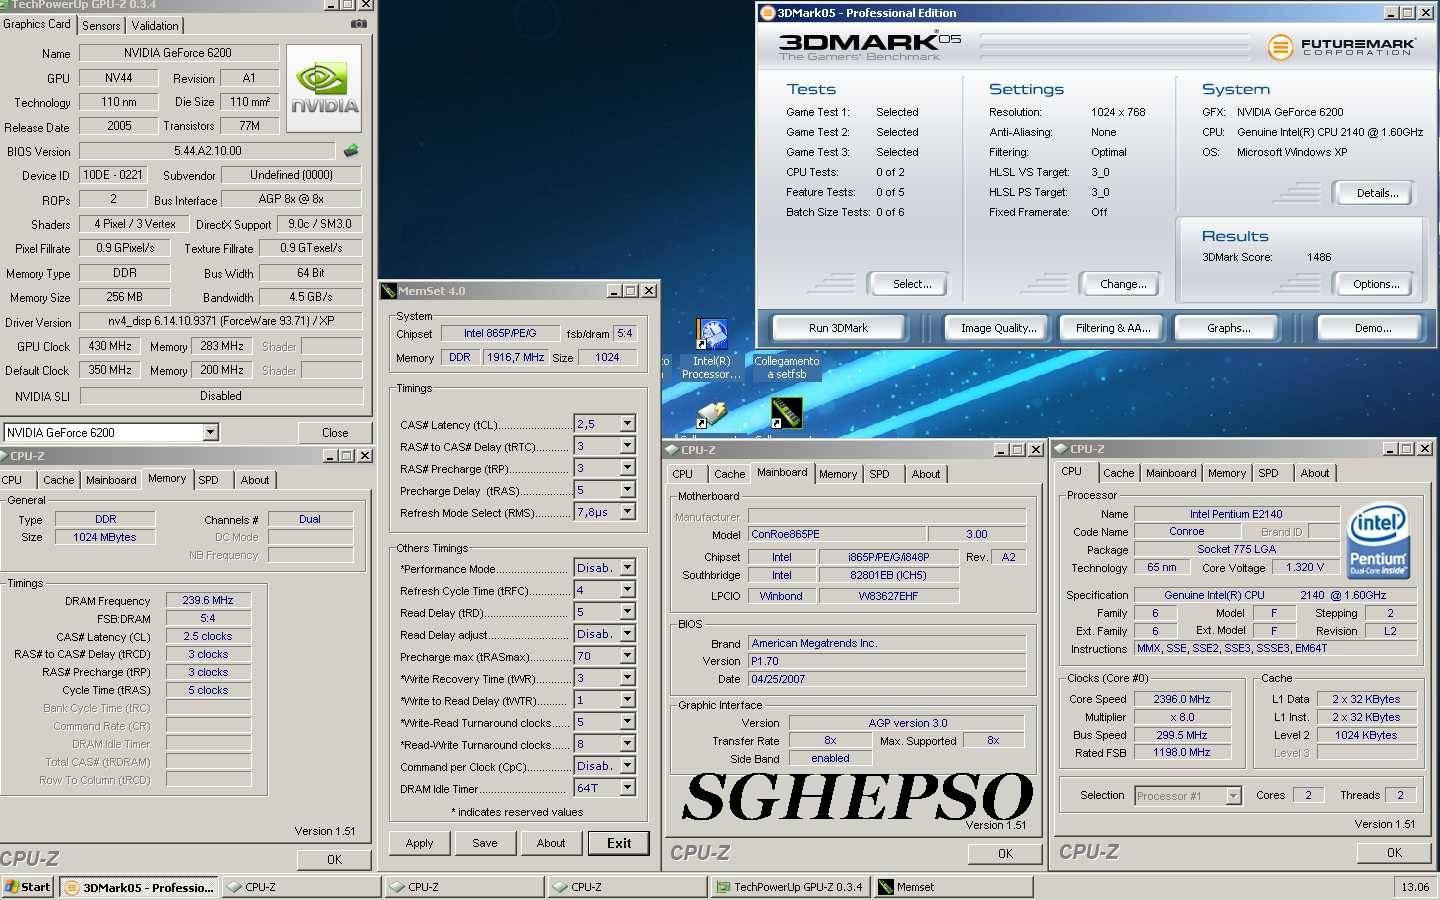Viewport: 1440px width, 900px height.
Task: Click the Core Speed value 2396.0 MHz
Action: point(1181,699)
